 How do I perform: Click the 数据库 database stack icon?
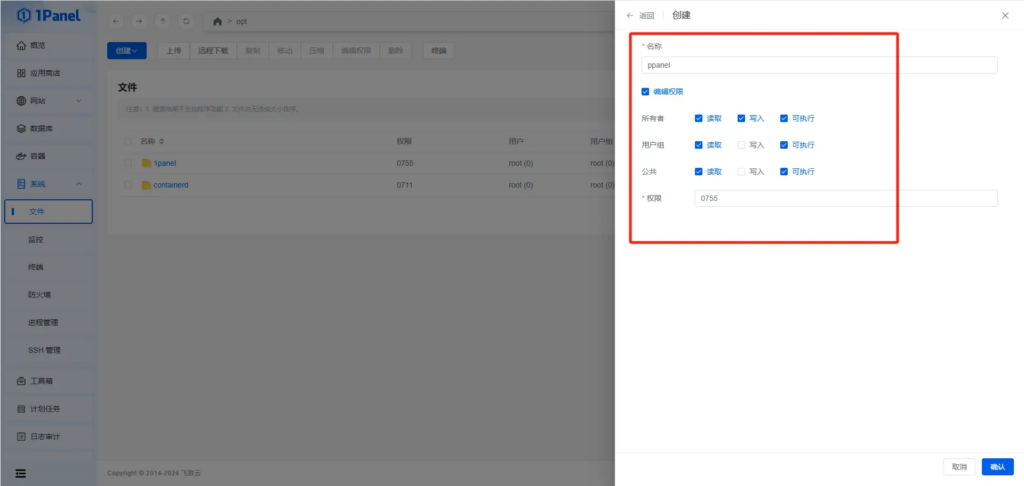21,129
